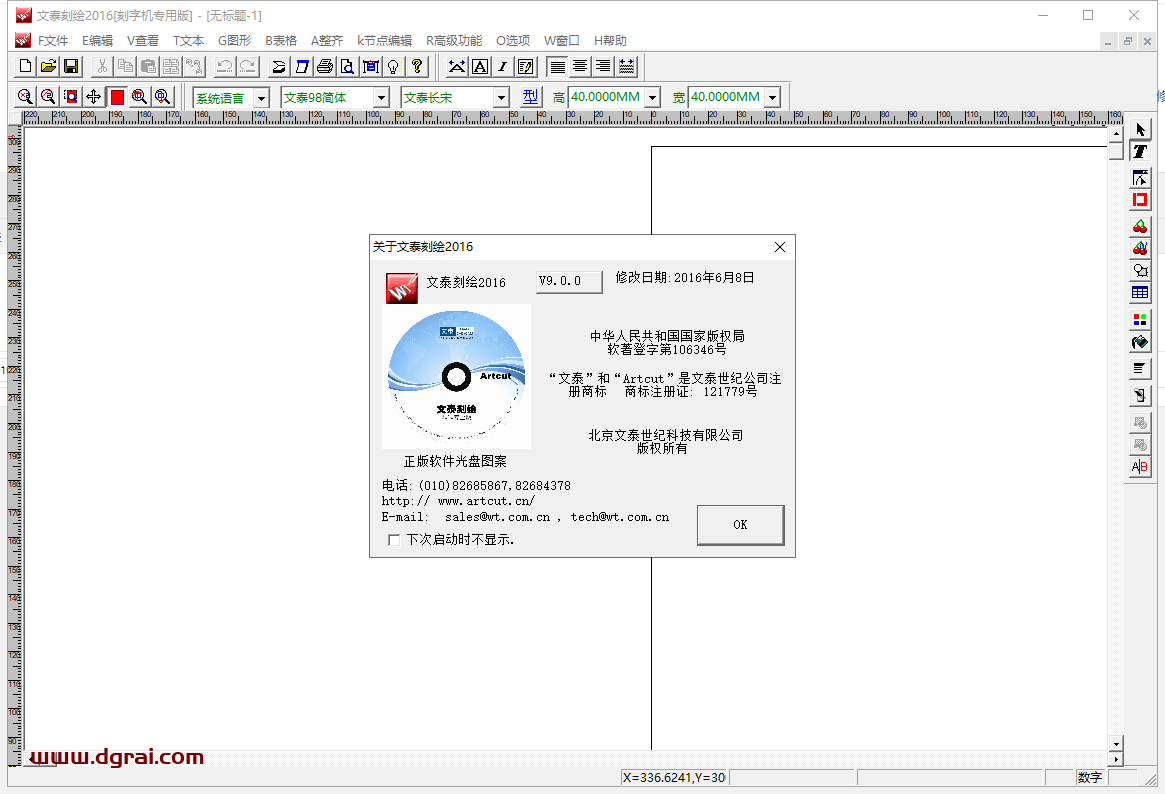Click the vertical scrollbar up arrow
Viewport: 1165px width, 794px height.
[1115, 134]
